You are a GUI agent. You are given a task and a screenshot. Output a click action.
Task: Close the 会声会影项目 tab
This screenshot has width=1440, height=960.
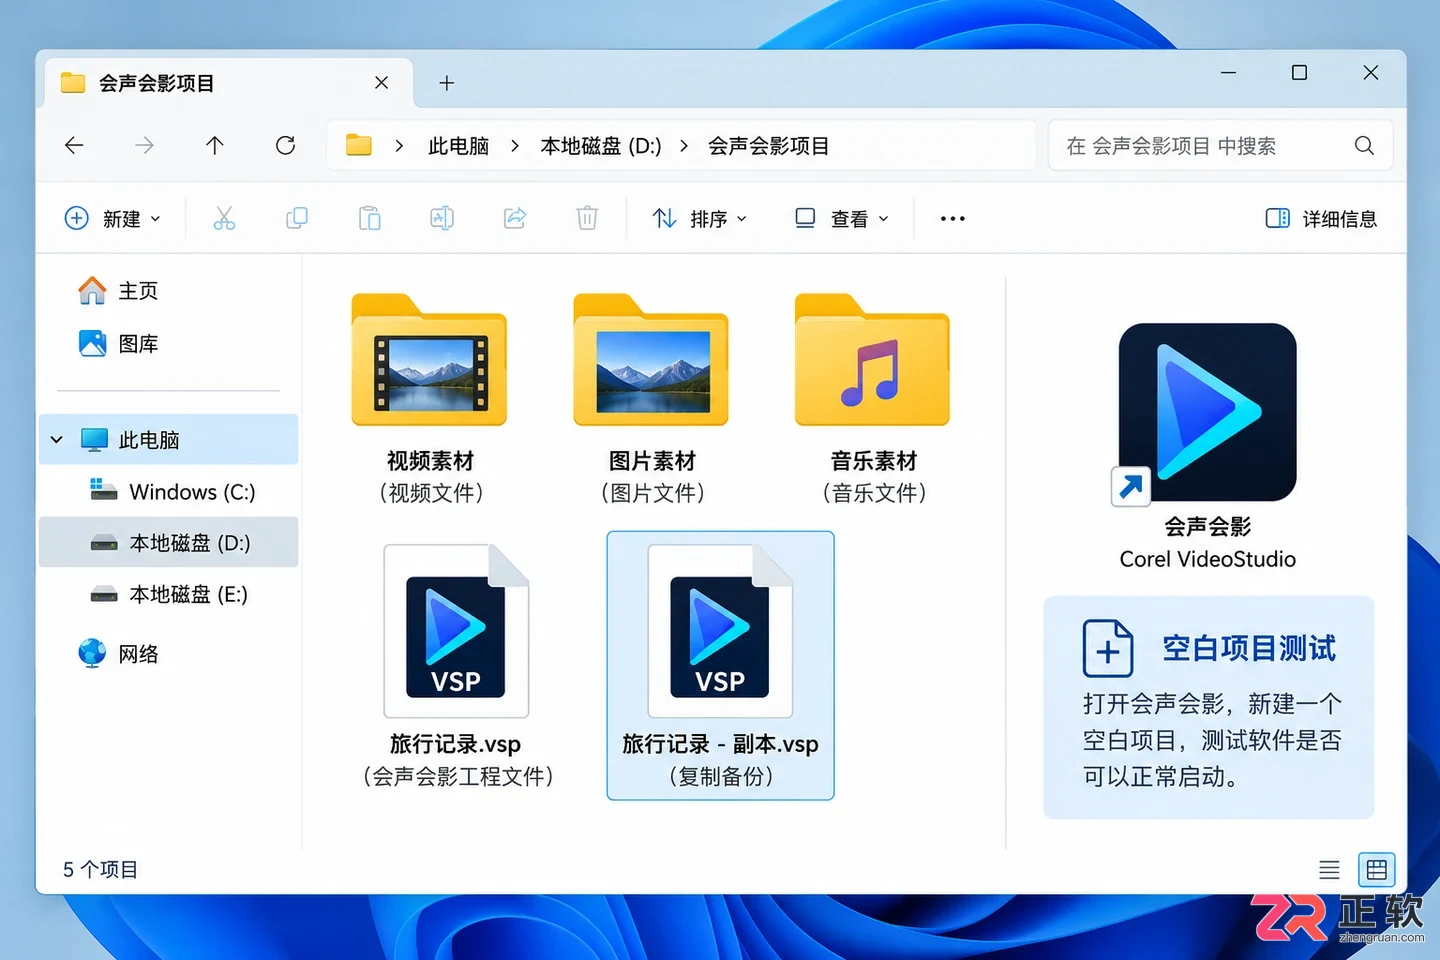click(x=381, y=83)
